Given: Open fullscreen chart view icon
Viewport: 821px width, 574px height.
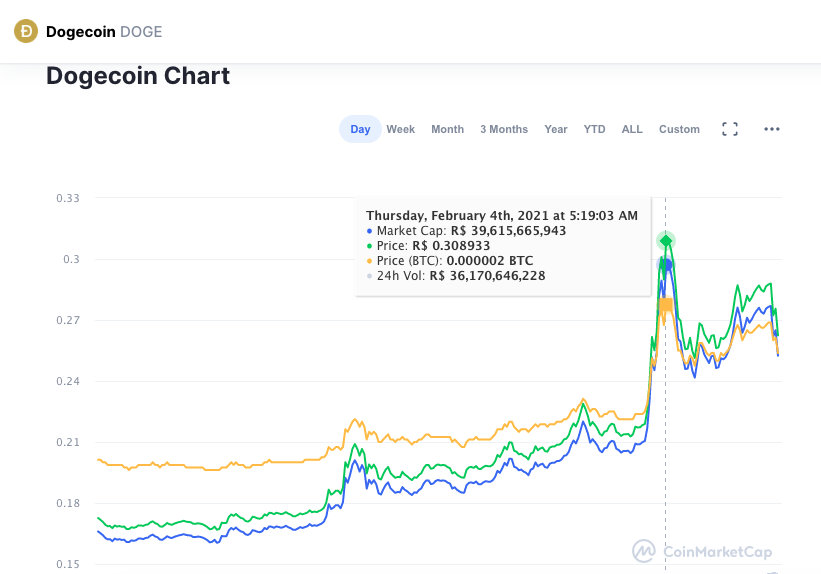Looking at the screenshot, I should pyautogui.click(x=730, y=129).
